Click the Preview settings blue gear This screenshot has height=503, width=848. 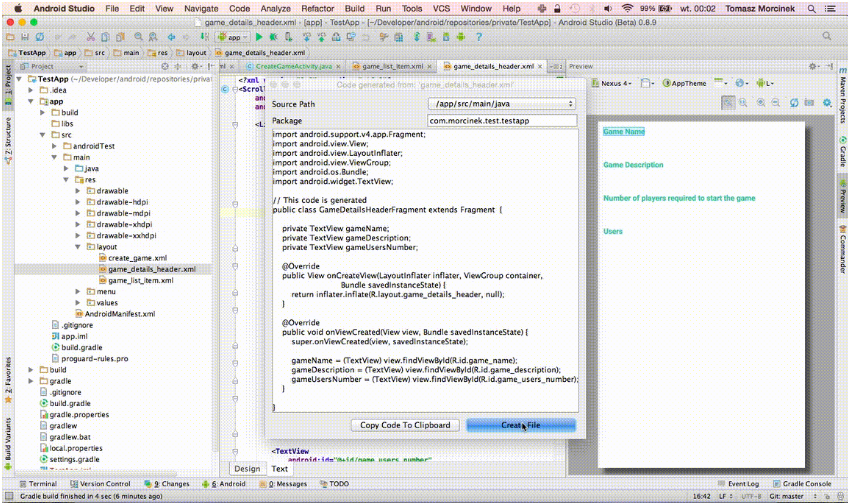click(x=827, y=102)
